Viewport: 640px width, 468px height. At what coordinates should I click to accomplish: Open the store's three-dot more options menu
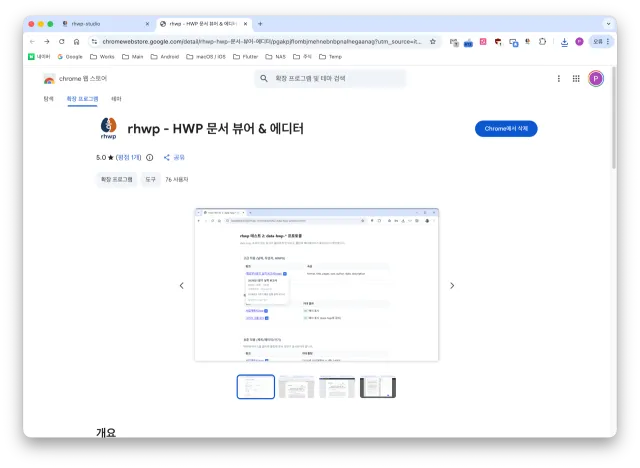click(558, 78)
